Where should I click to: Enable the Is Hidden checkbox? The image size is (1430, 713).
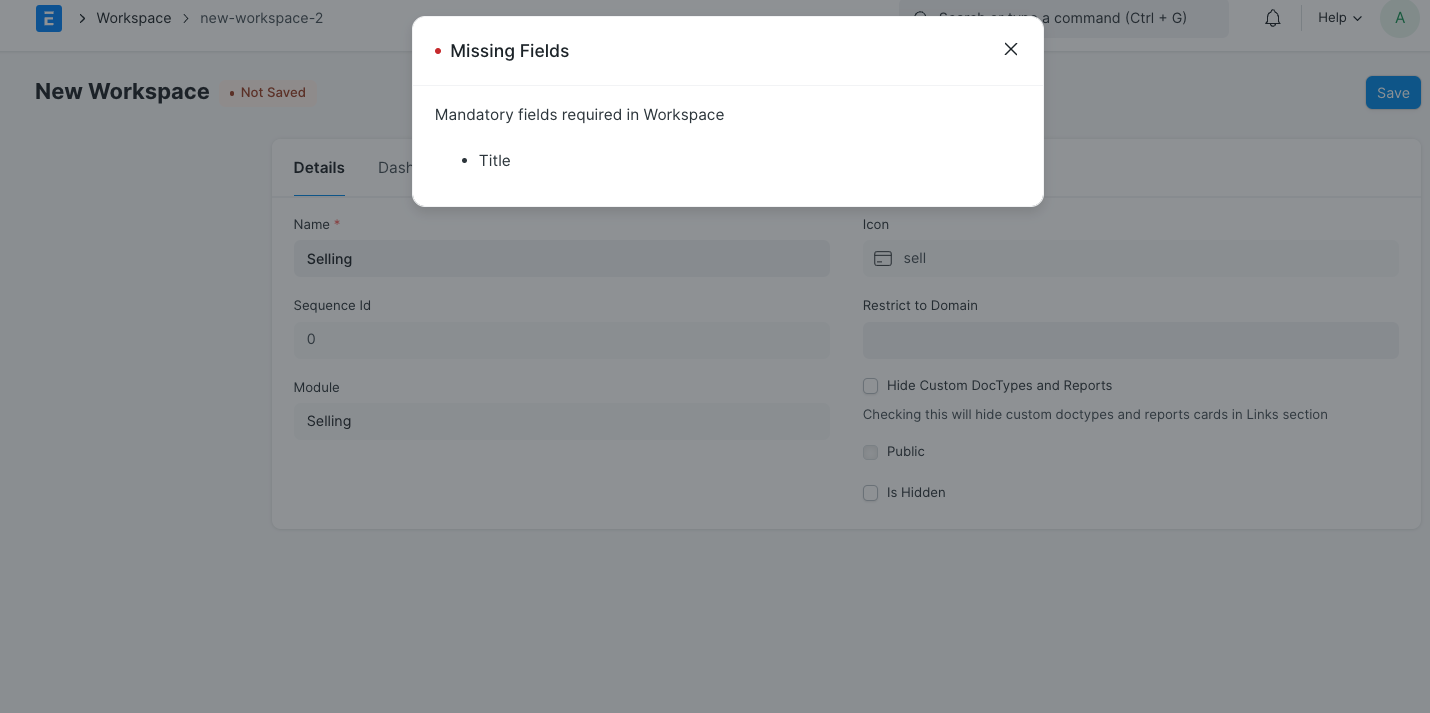coord(870,493)
